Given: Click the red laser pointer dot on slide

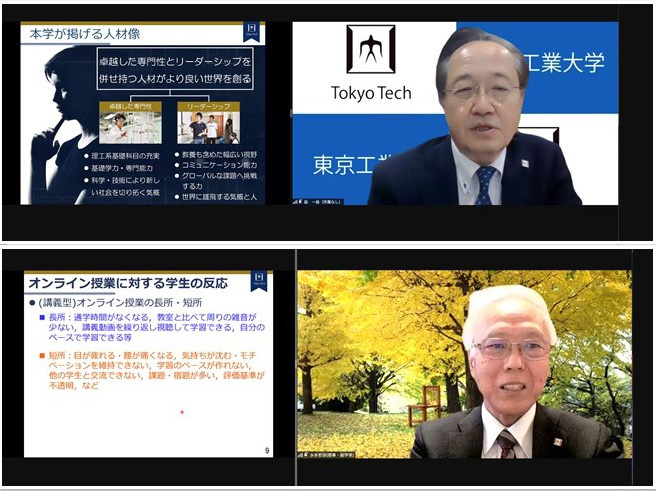Looking at the screenshot, I should (182, 412).
